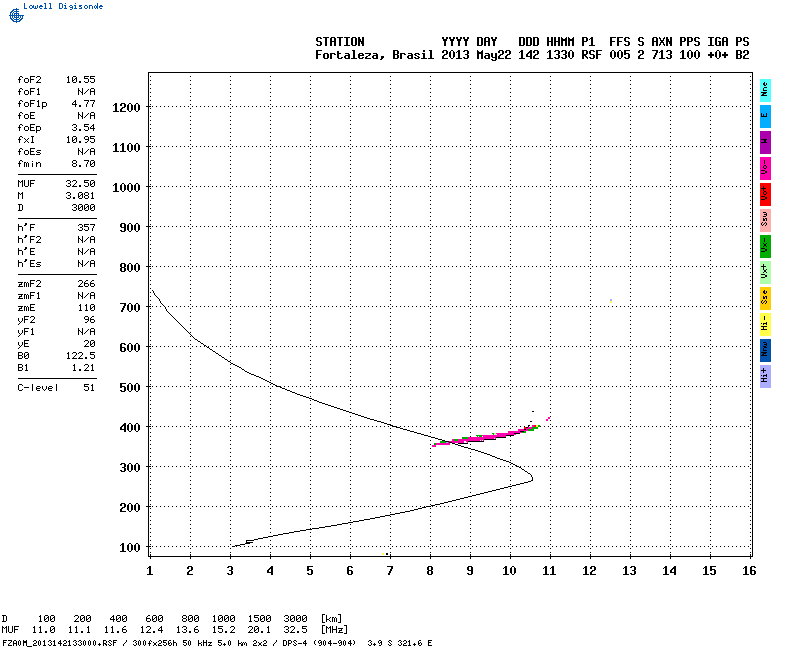
Task: Click the [km] unit label
Action: [332, 619]
